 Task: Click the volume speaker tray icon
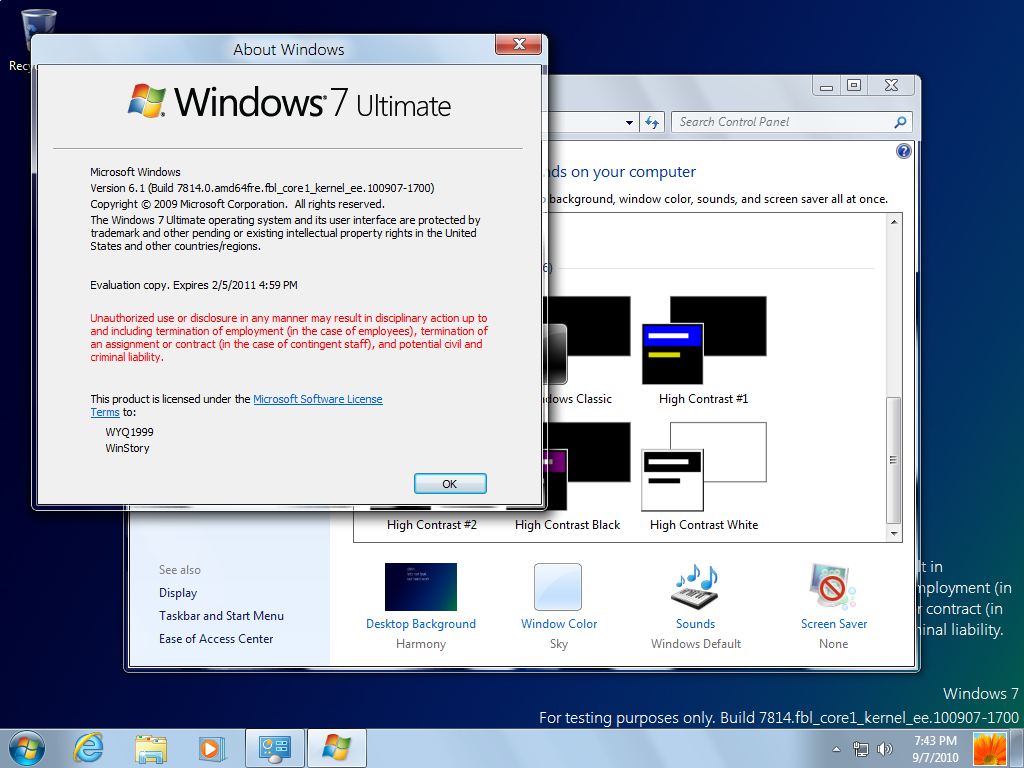pyautogui.click(x=885, y=748)
